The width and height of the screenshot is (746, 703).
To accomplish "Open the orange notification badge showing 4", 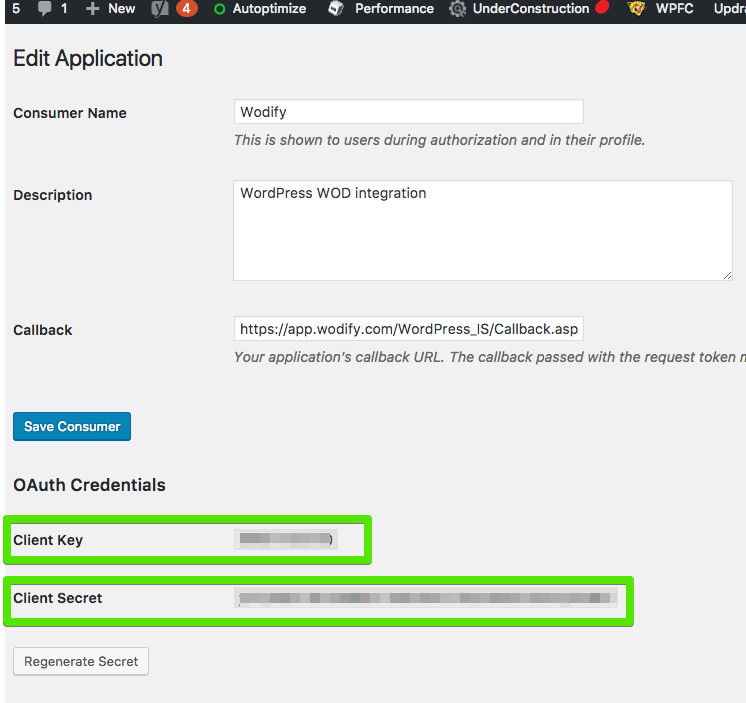I will [186, 9].
